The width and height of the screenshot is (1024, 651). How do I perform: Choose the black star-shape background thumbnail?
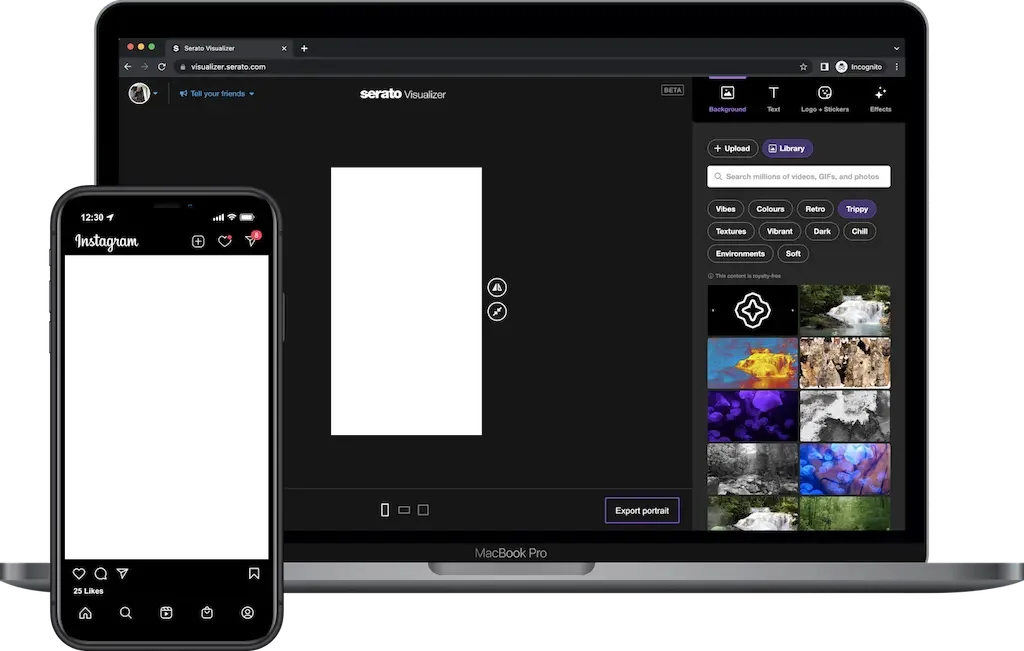(752, 310)
